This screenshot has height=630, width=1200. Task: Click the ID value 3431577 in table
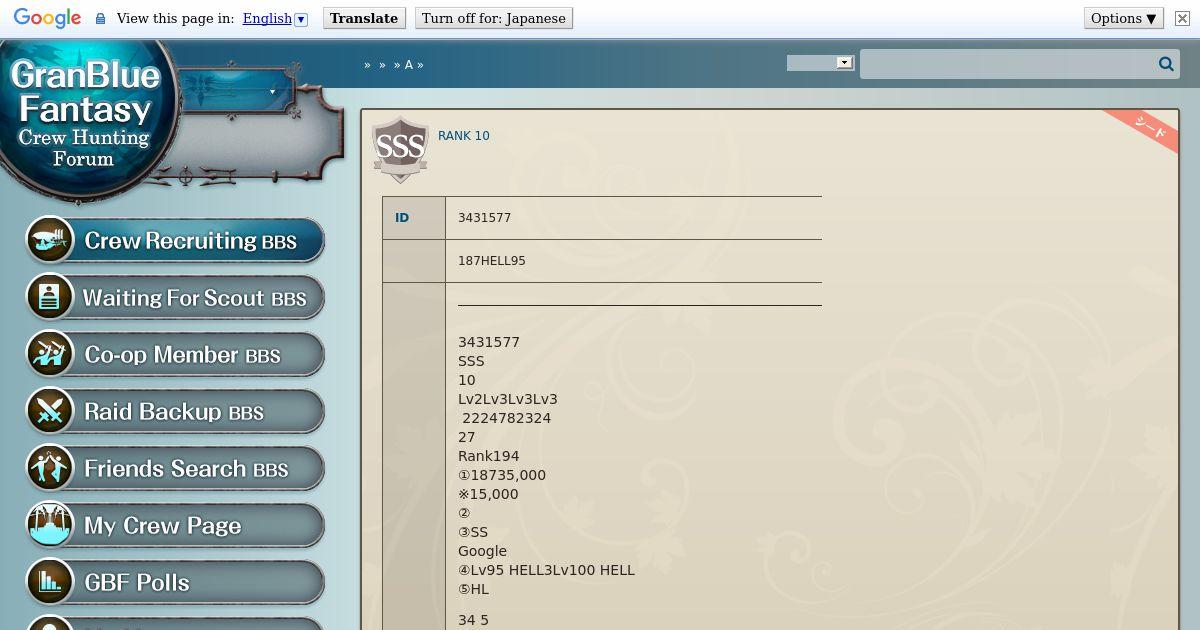click(x=484, y=218)
